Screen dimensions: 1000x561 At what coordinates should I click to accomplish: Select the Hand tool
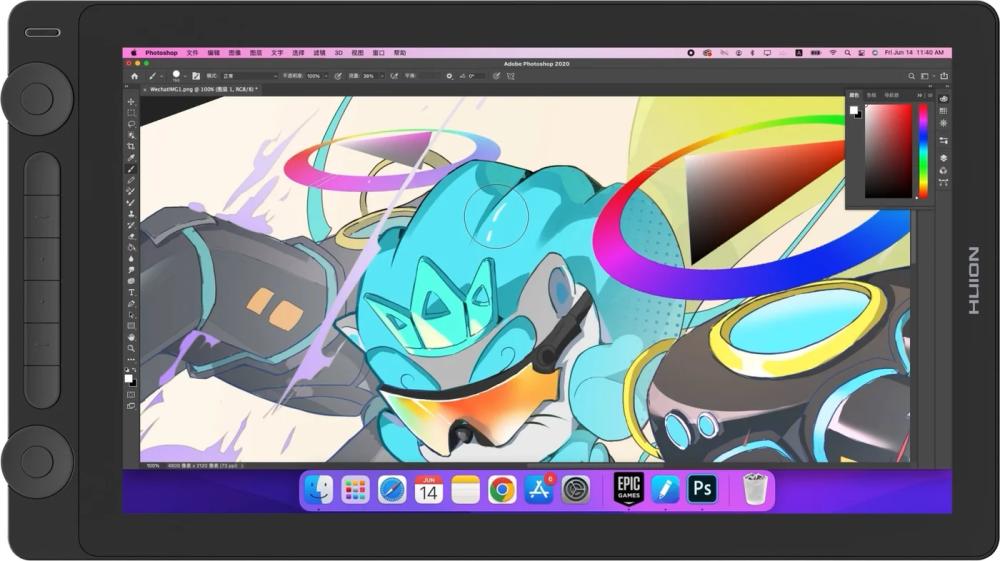coord(131,337)
